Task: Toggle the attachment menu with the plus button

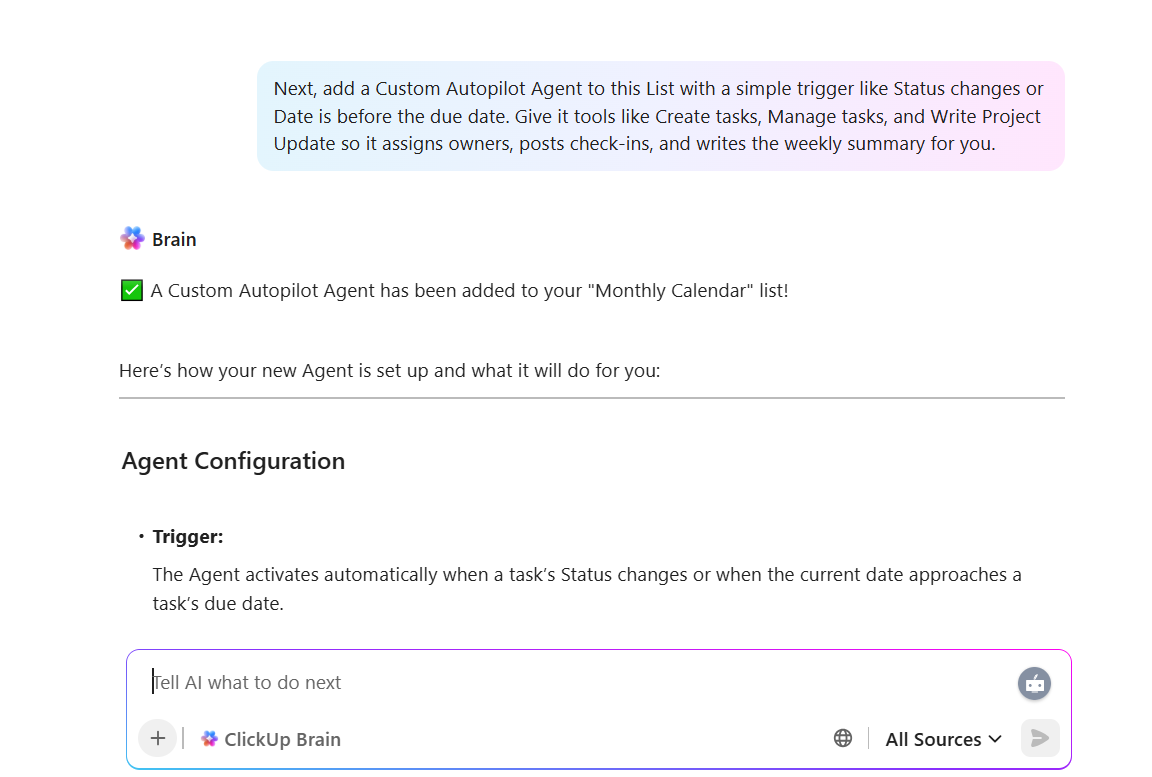Action: point(157,738)
